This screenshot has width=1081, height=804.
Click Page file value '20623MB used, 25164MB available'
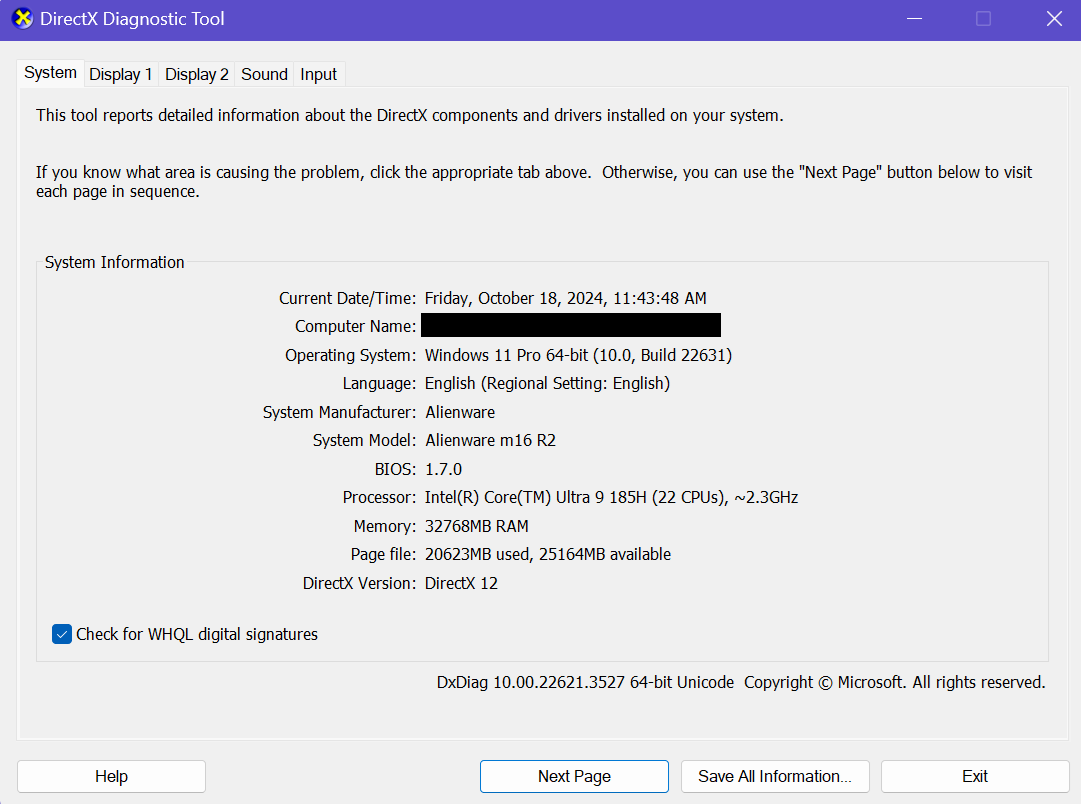coord(547,554)
